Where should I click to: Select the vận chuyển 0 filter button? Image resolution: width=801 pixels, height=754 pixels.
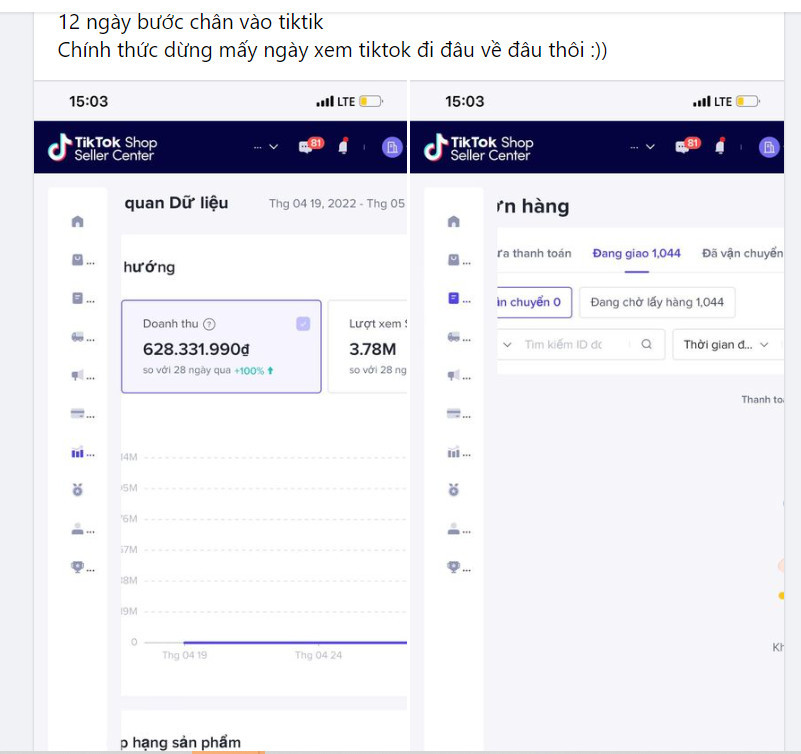click(534, 302)
